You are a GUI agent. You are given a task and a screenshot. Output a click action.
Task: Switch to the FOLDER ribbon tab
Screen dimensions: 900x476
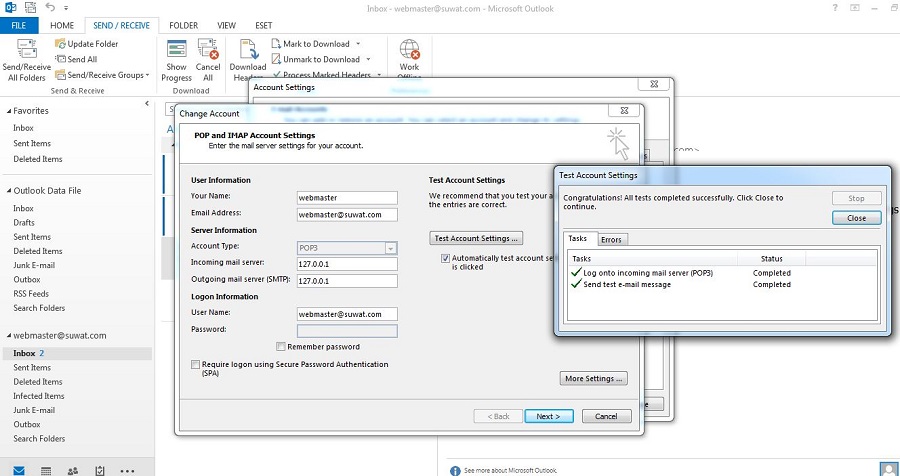pyautogui.click(x=184, y=25)
